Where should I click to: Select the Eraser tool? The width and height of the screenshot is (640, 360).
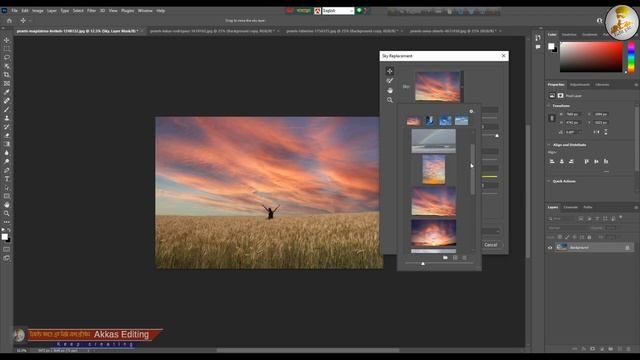pyautogui.click(x=7, y=135)
